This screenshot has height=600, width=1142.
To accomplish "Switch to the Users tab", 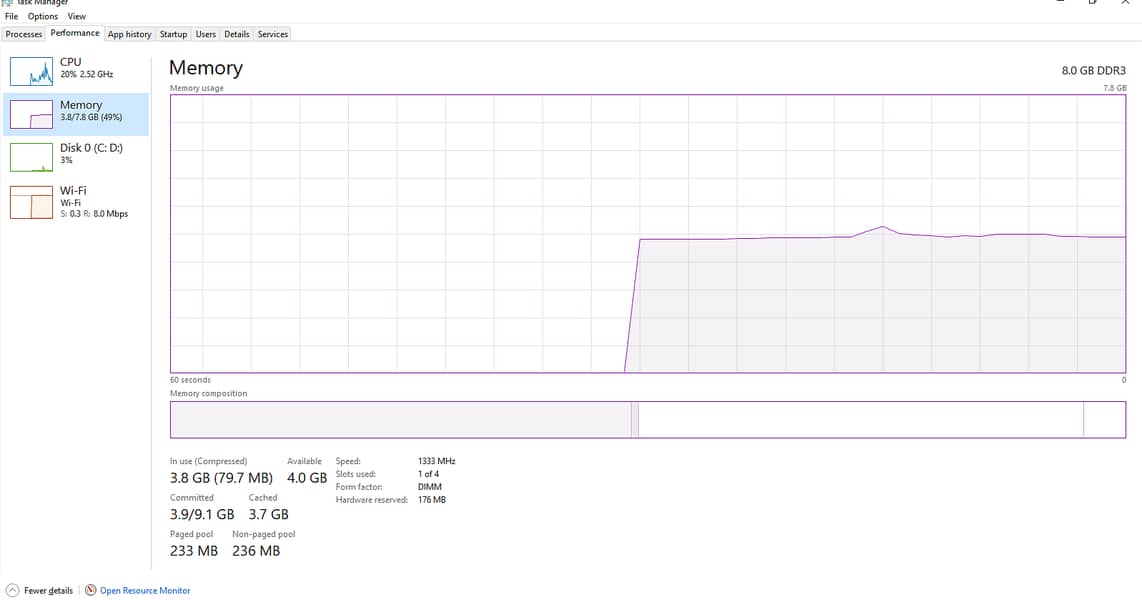I will (x=206, y=34).
